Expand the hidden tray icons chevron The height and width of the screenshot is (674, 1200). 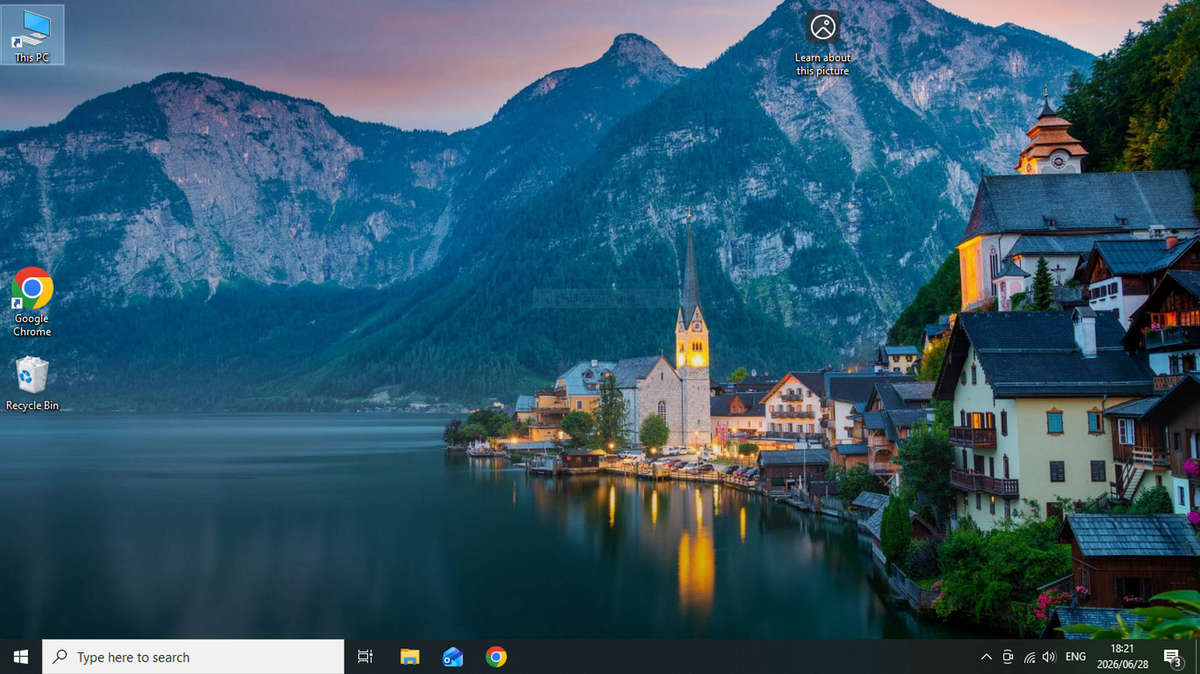[x=986, y=657]
